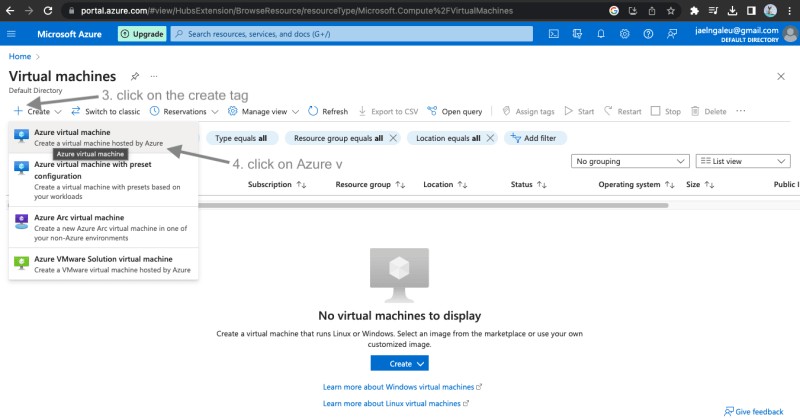This screenshot has height=418, width=800.
Task: Open the List view dropdown
Action: pyautogui.click(x=743, y=161)
